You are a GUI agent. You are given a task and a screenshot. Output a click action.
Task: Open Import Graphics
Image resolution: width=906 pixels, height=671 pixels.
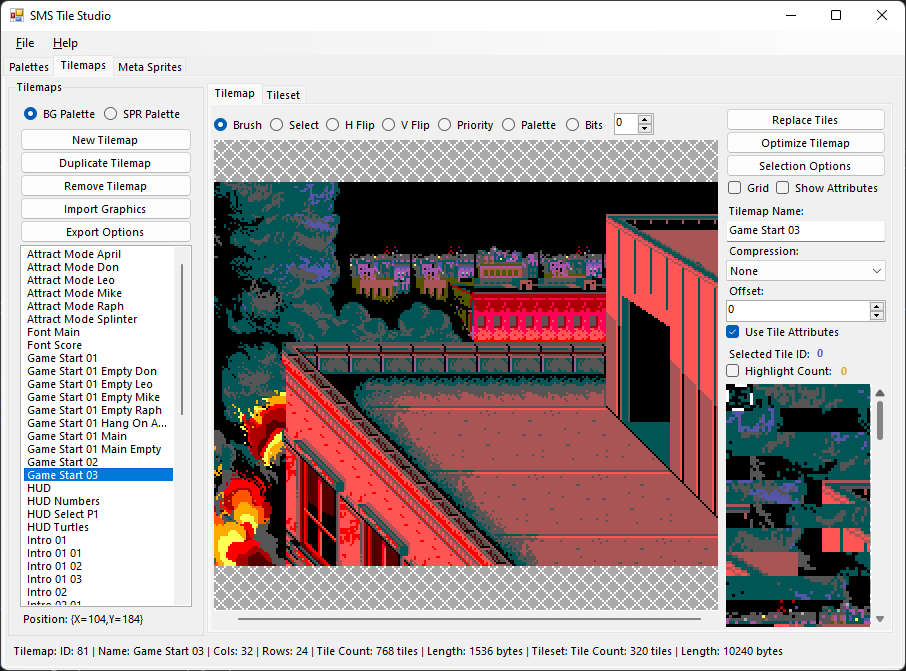[105, 209]
